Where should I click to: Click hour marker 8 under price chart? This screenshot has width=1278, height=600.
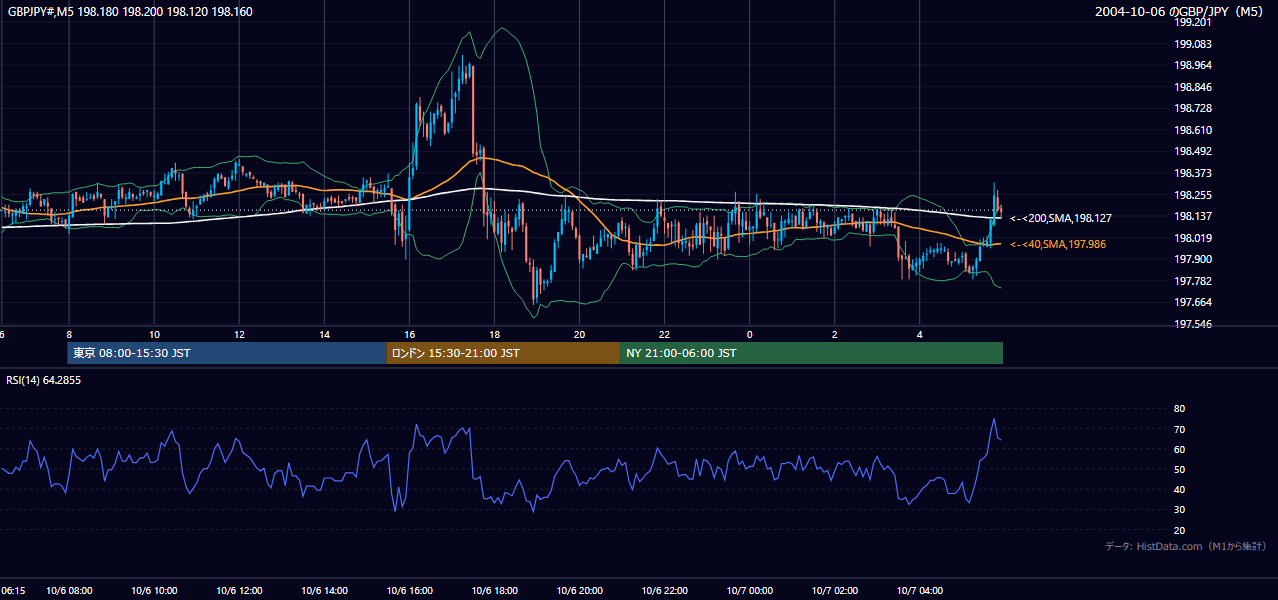(69, 334)
